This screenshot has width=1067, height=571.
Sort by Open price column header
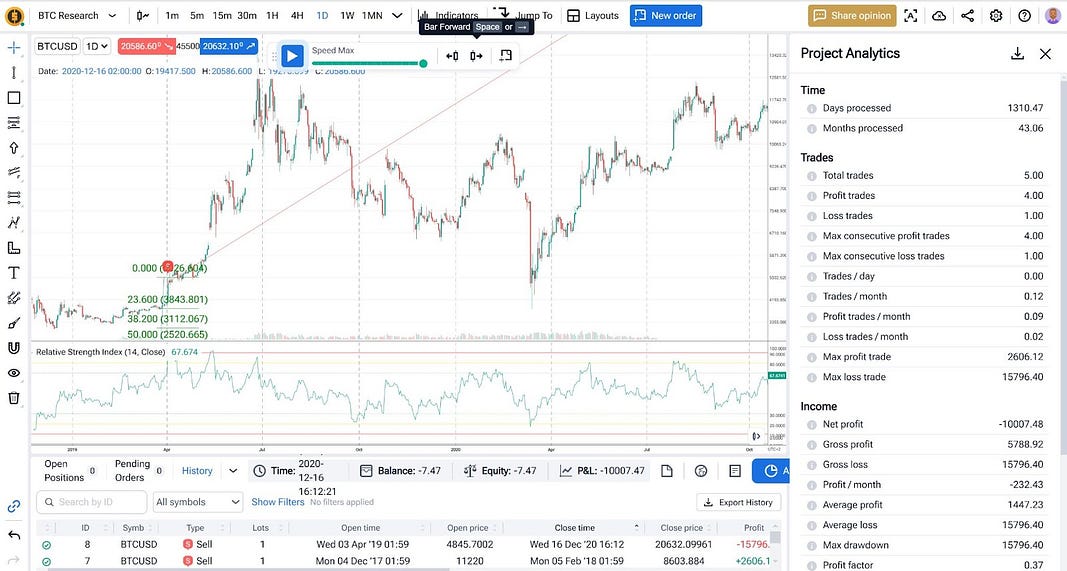(x=467, y=527)
